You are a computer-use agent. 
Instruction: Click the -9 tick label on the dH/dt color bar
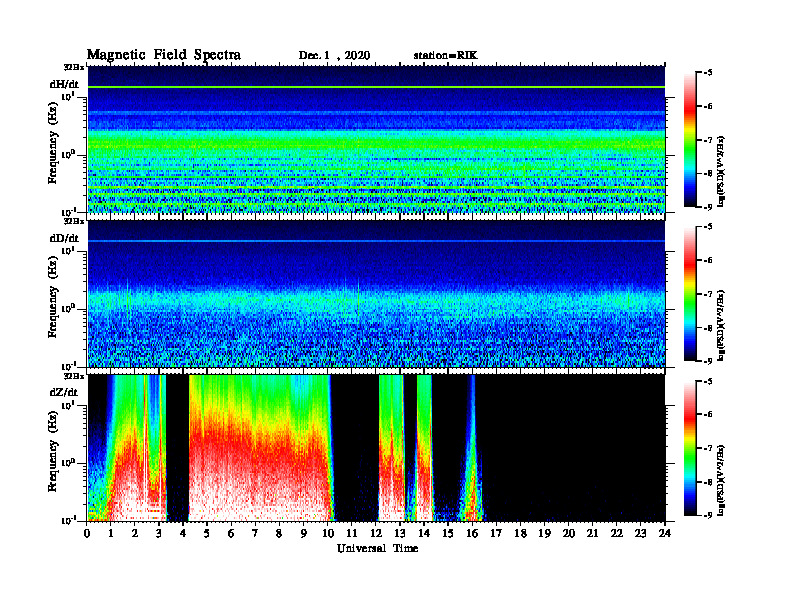point(708,207)
